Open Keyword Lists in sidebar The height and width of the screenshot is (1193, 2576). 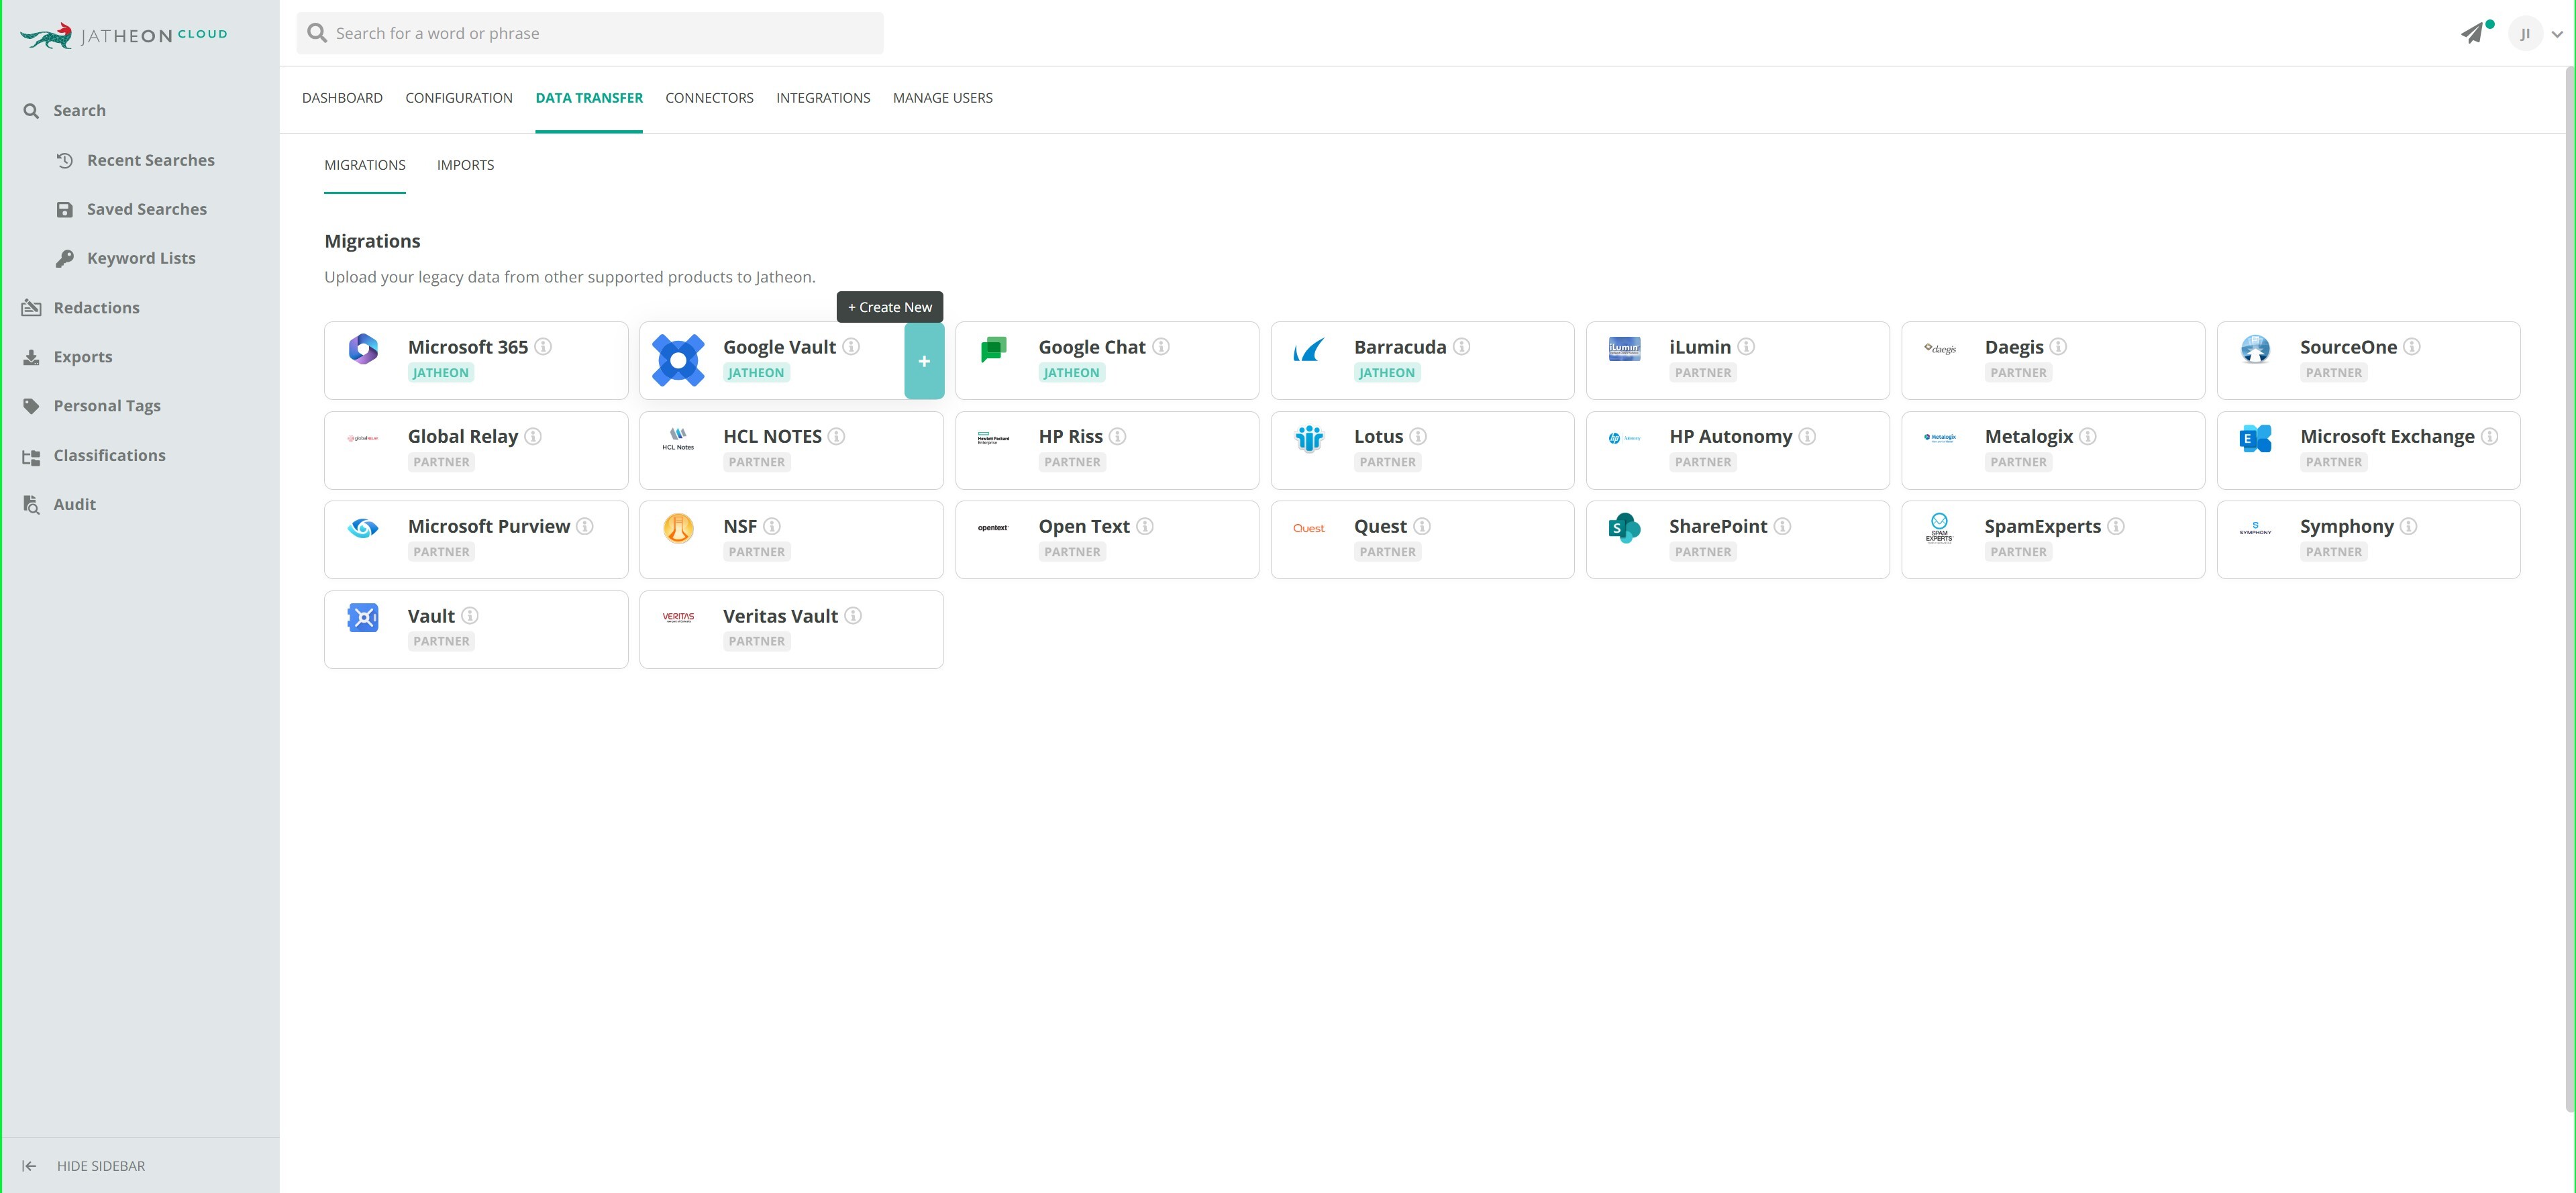point(126,258)
